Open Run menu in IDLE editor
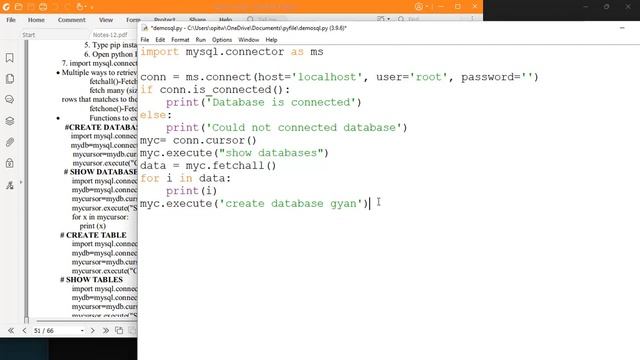Viewport: 640px width, 360px height. tap(200, 40)
